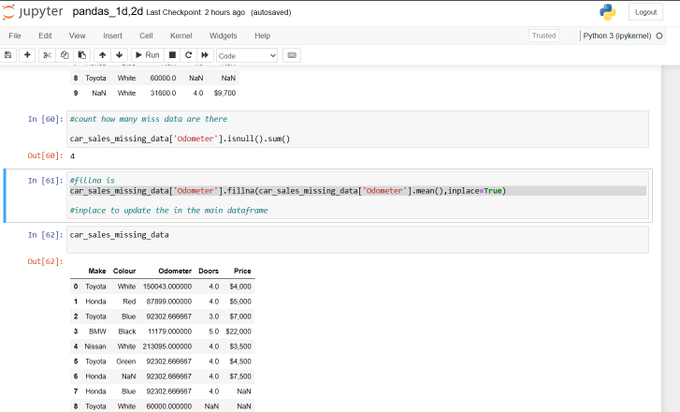Open the Help menu
This screenshot has height=412, width=680.
[262, 36]
